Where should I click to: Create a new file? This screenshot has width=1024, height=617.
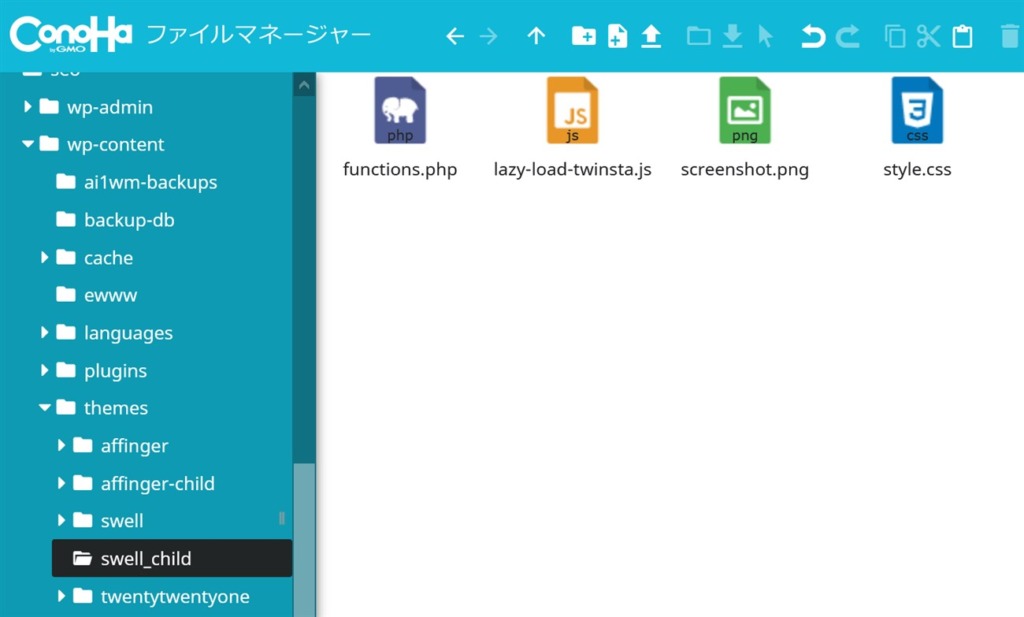pos(617,36)
